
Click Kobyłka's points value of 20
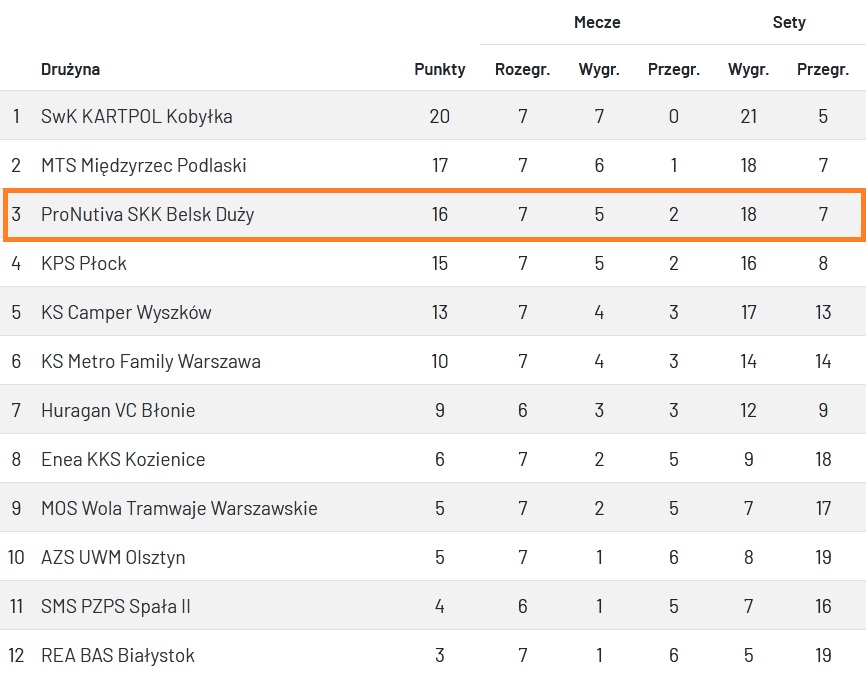click(x=440, y=116)
